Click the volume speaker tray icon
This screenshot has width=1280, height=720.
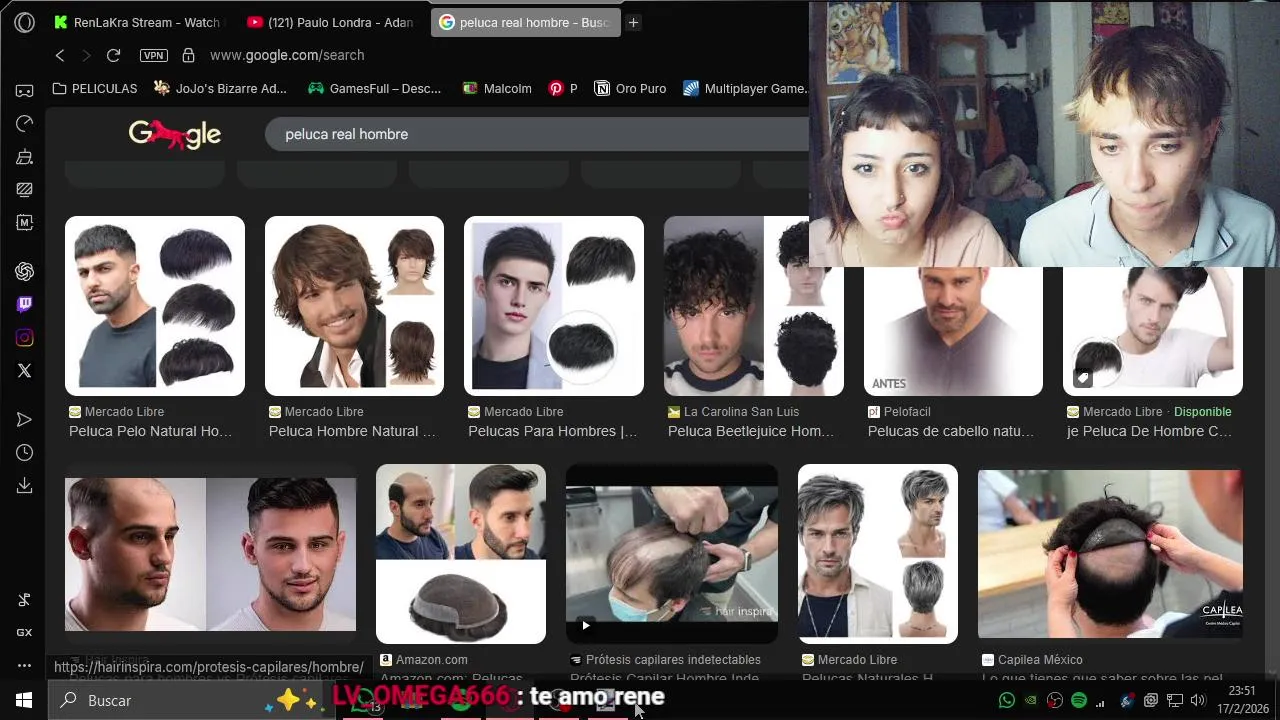point(1198,701)
